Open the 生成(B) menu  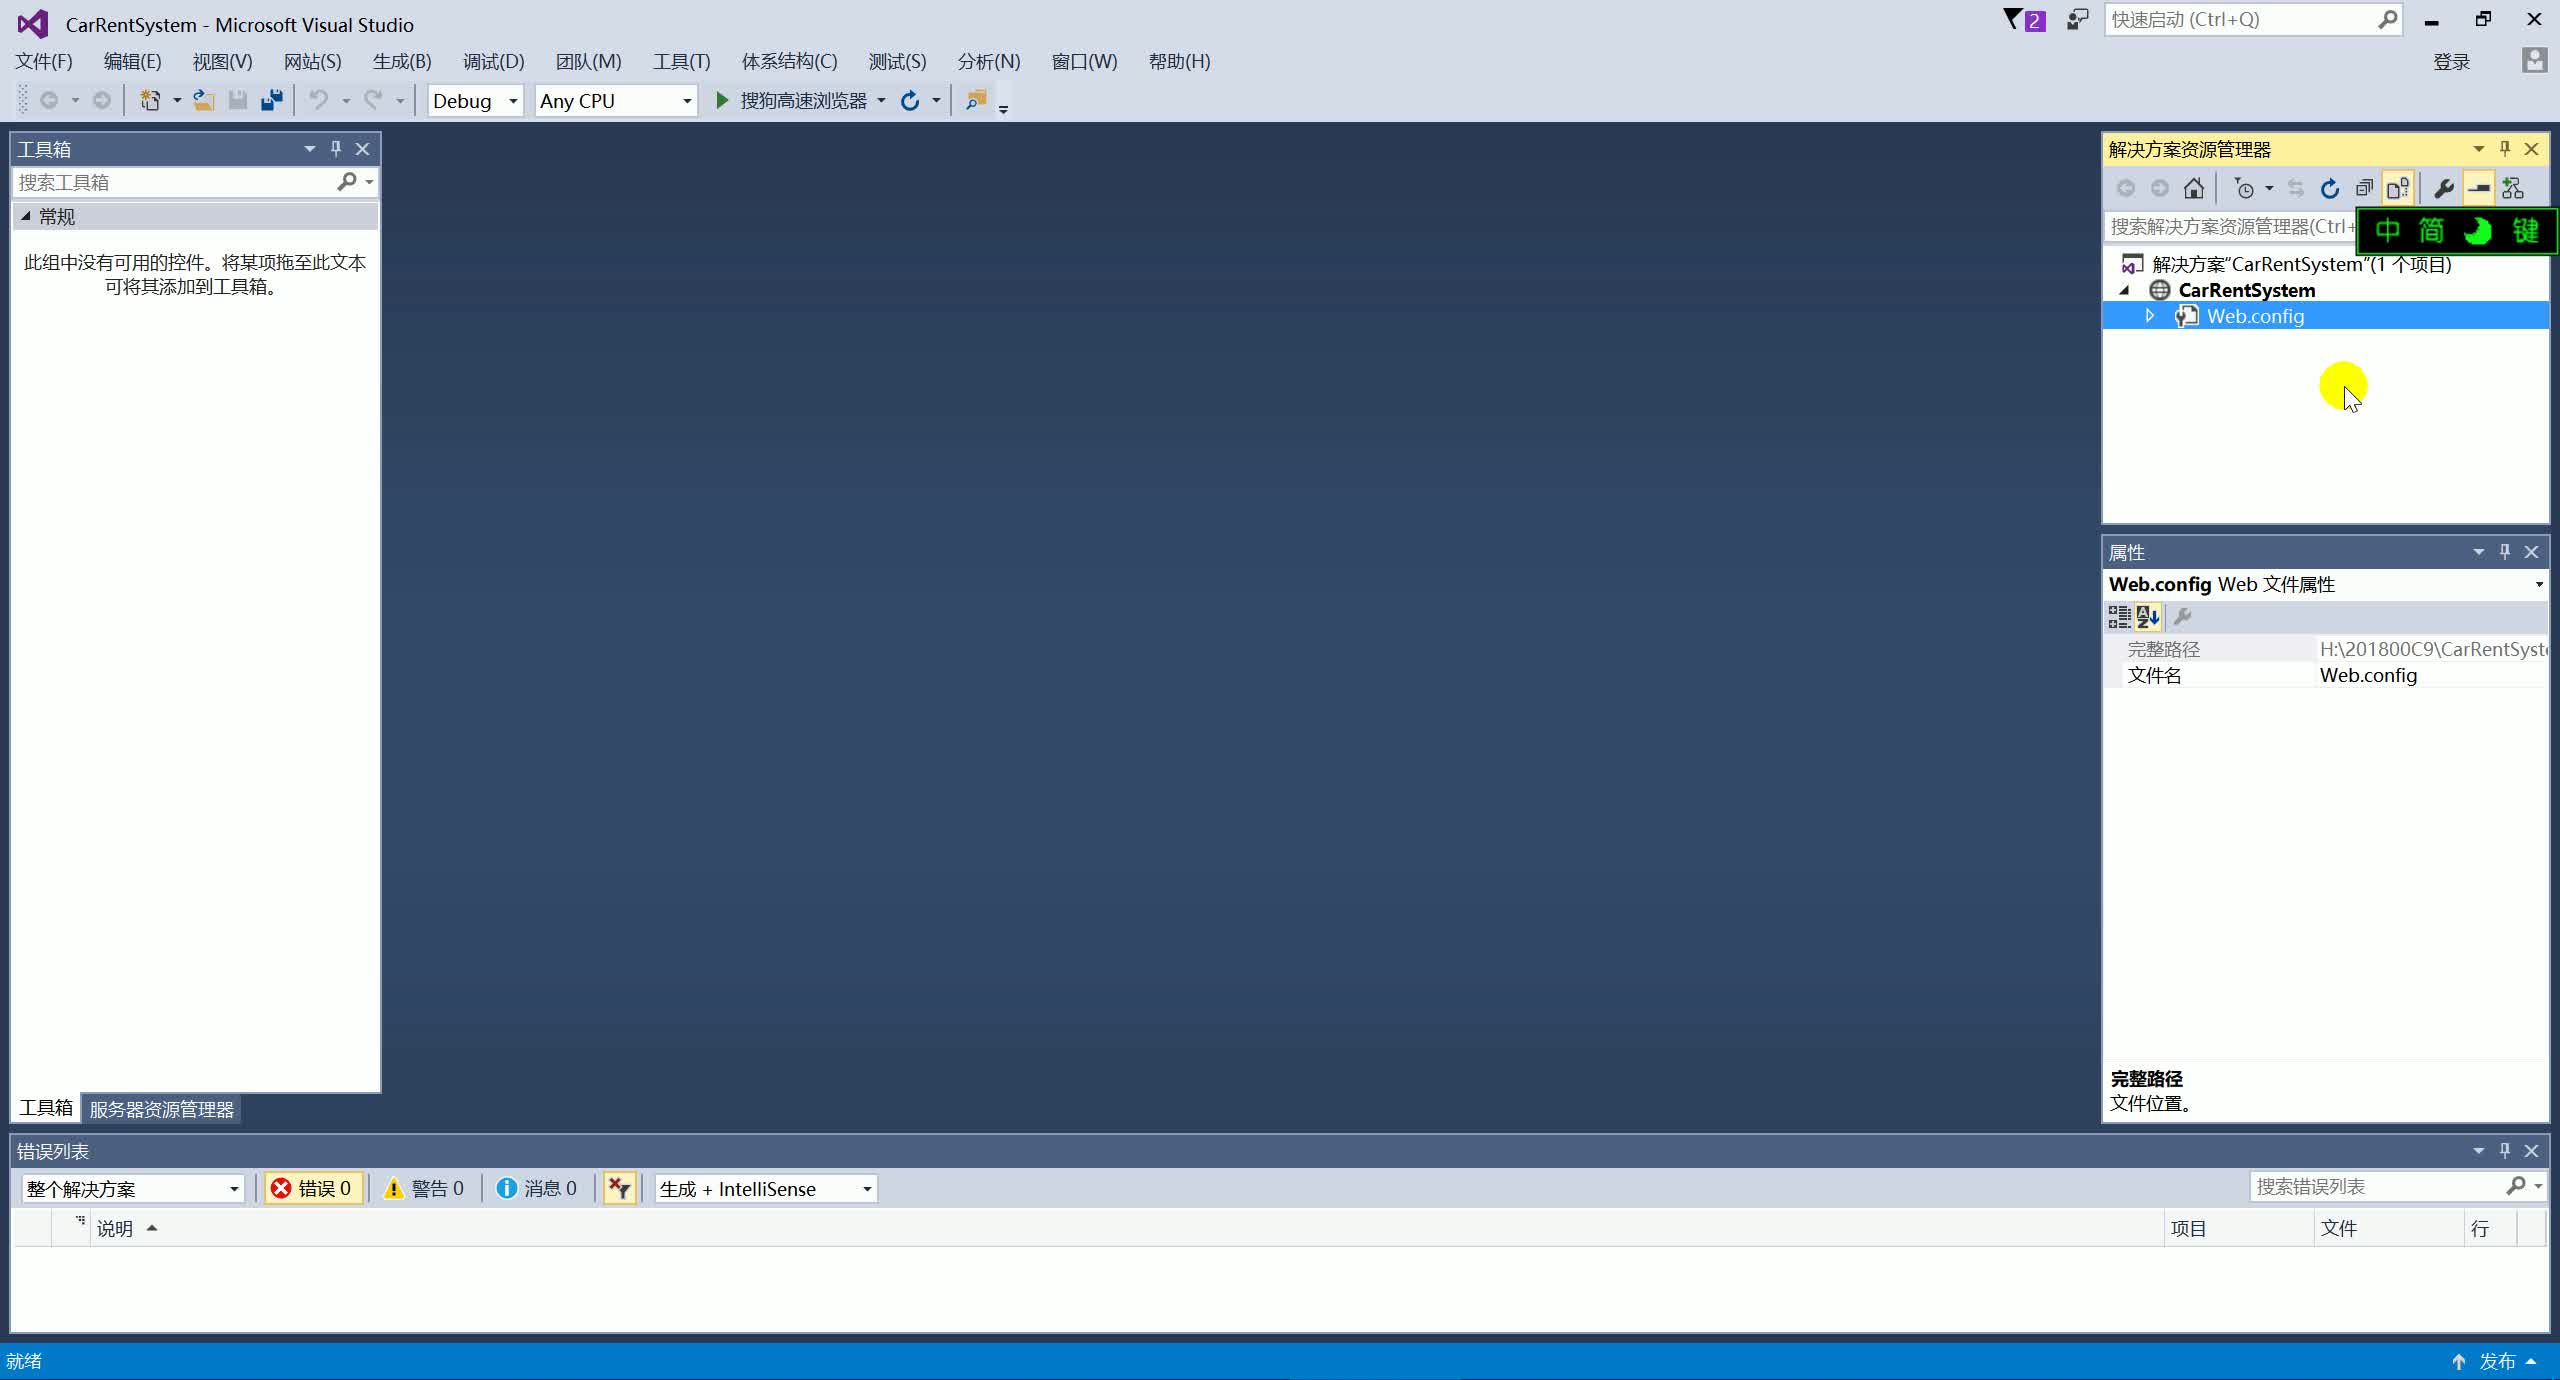click(402, 61)
